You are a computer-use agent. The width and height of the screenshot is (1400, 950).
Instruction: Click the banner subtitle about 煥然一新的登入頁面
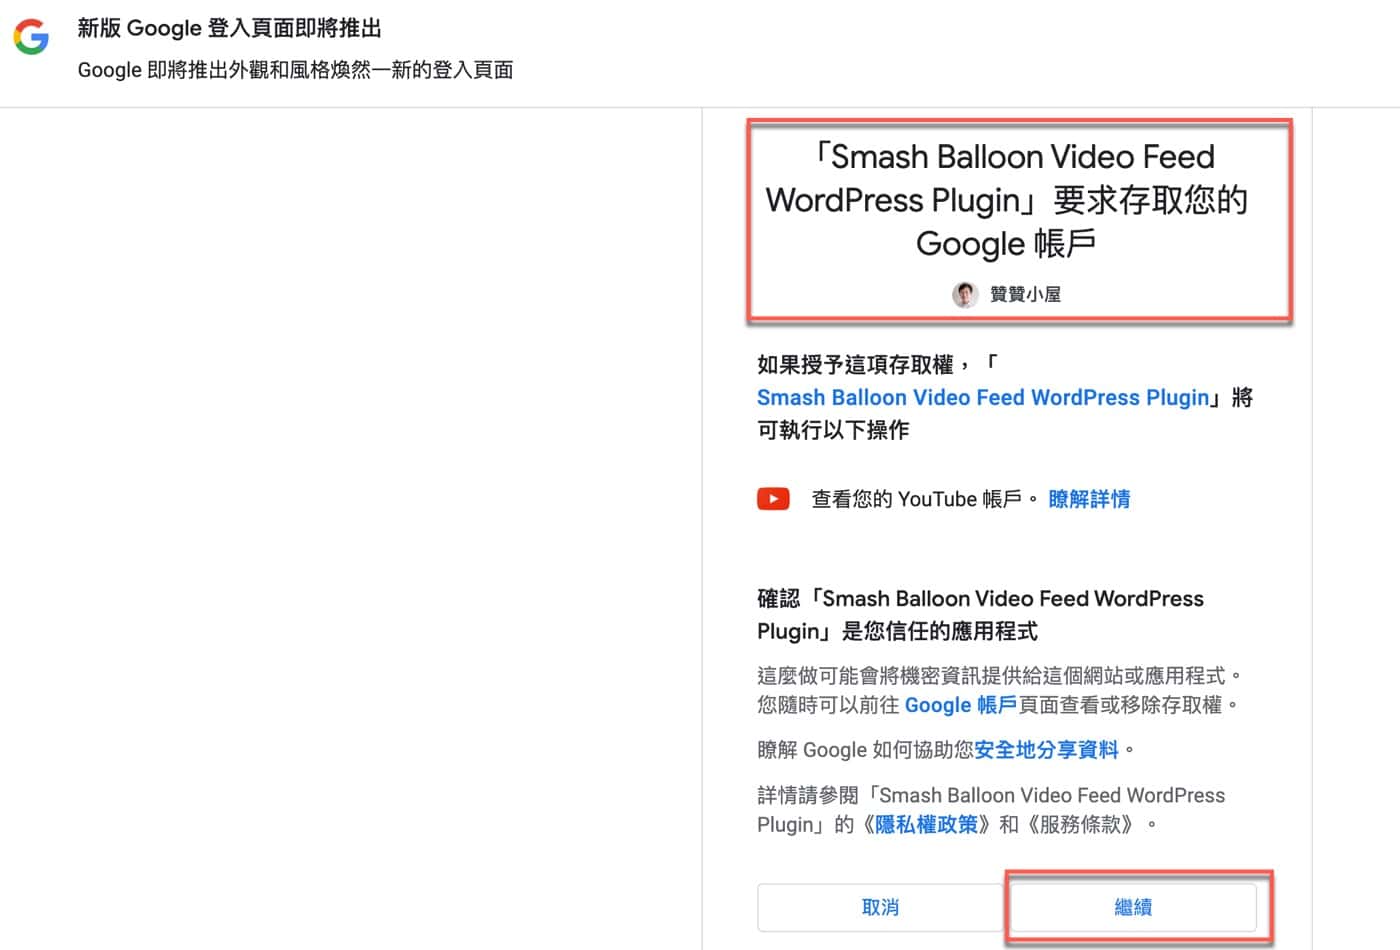point(296,70)
